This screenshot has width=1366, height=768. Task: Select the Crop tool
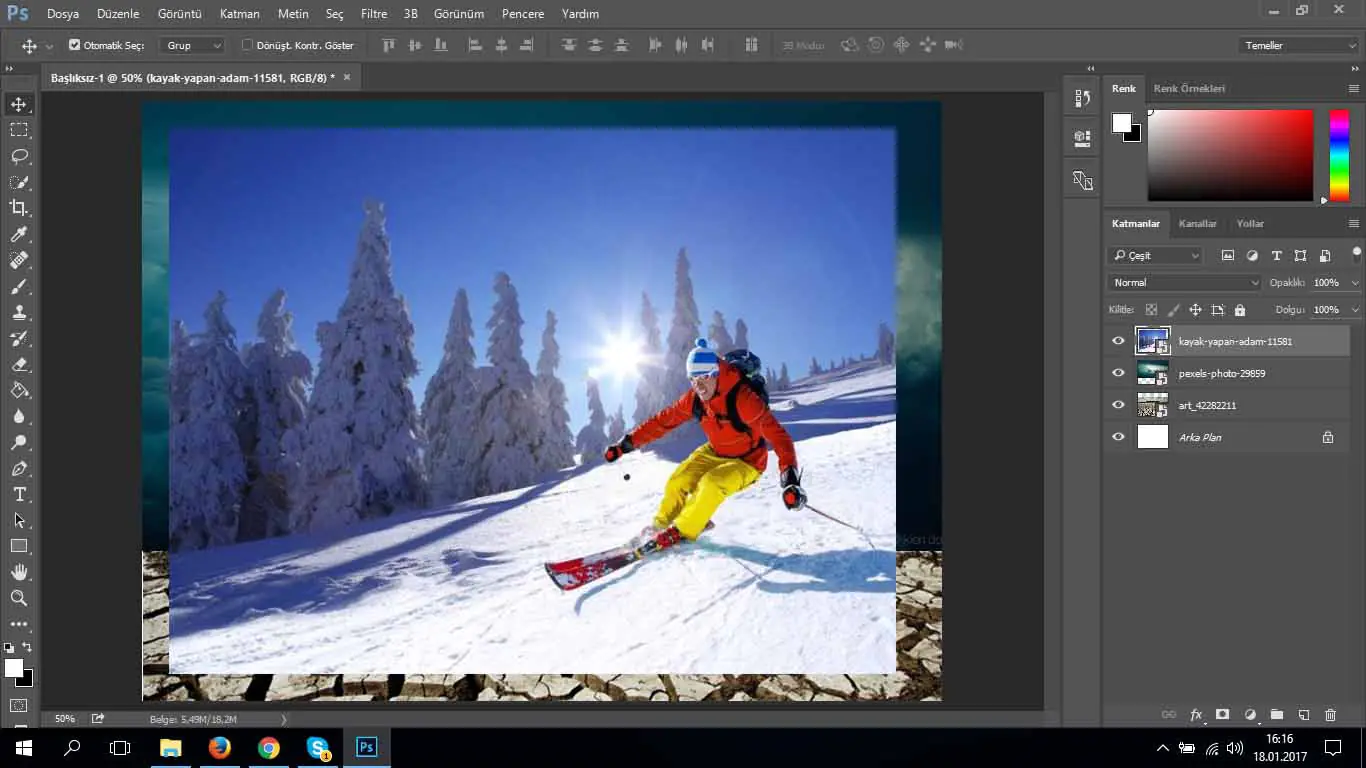click(19, 208)
